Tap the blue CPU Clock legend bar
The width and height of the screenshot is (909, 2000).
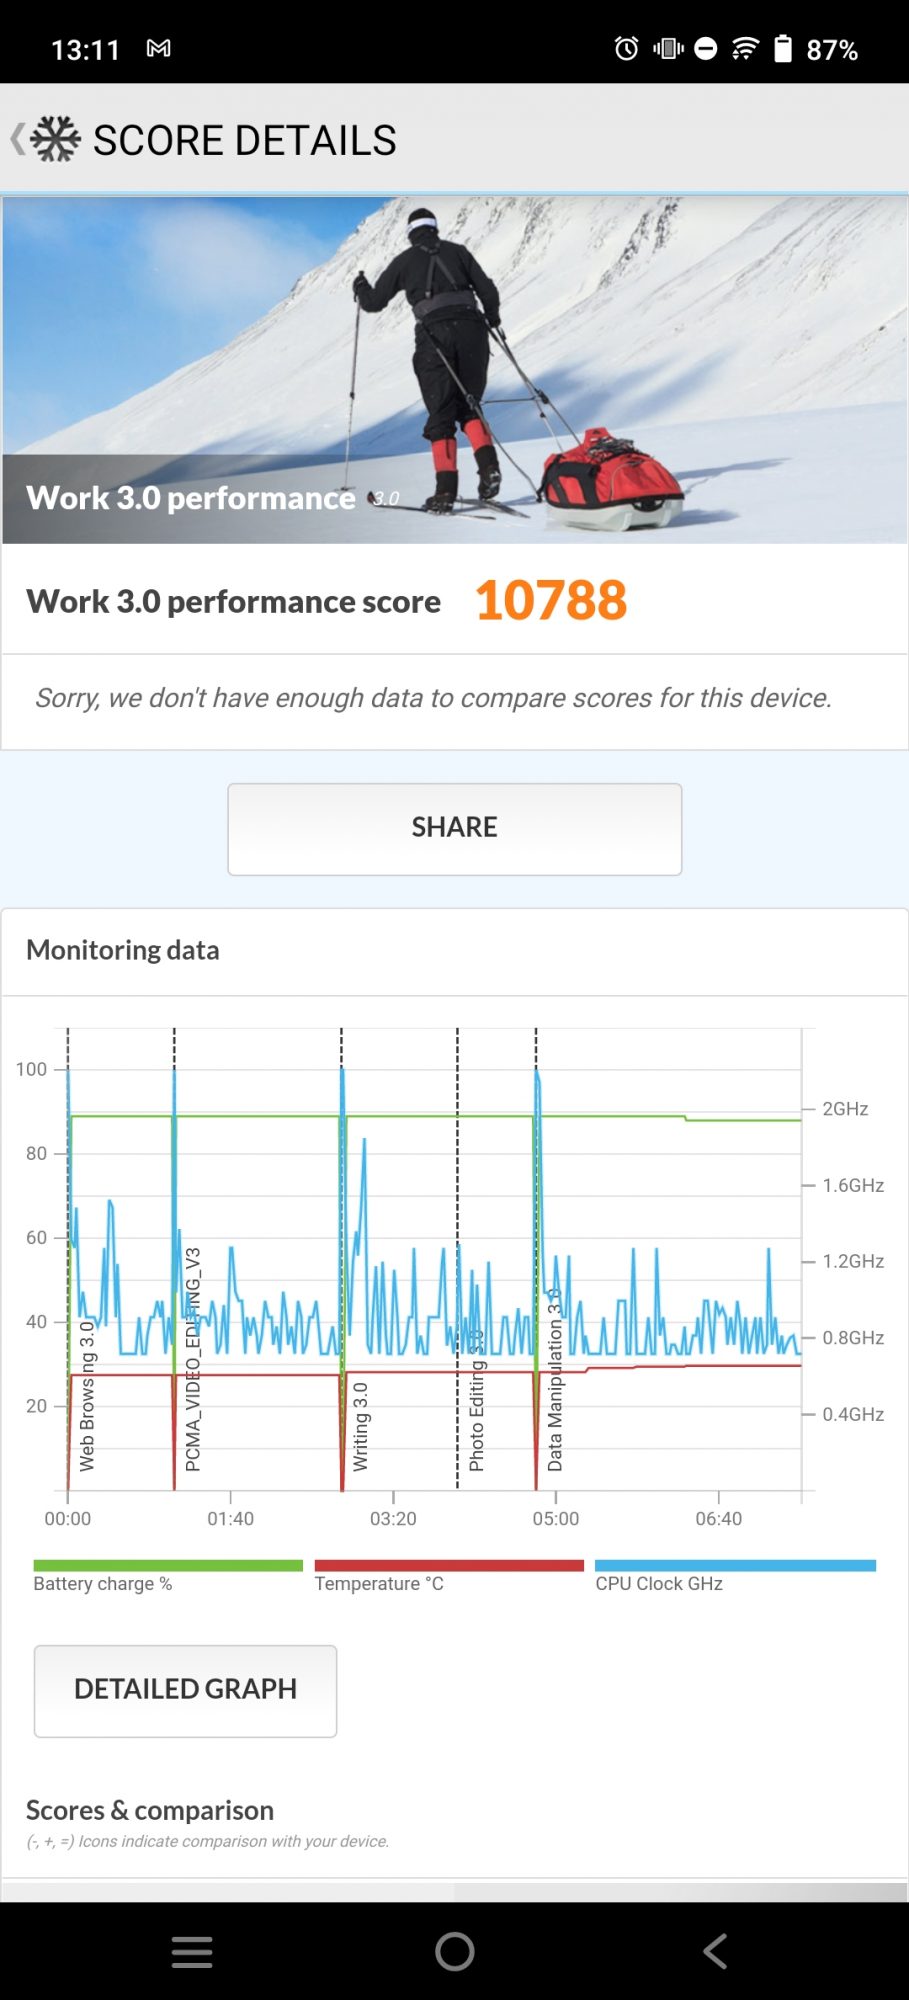pos(735,1566)
